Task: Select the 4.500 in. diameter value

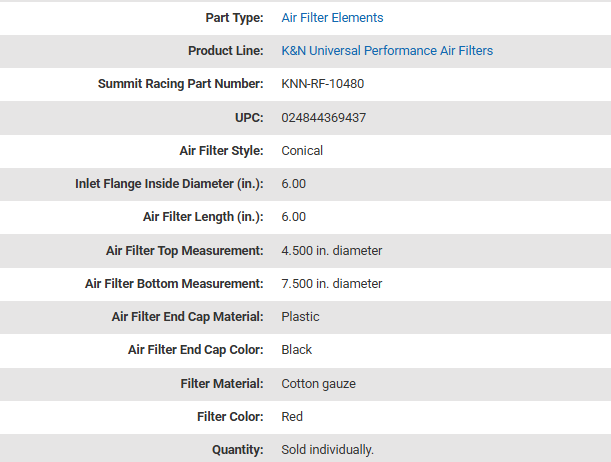Action: click(332, 251)
